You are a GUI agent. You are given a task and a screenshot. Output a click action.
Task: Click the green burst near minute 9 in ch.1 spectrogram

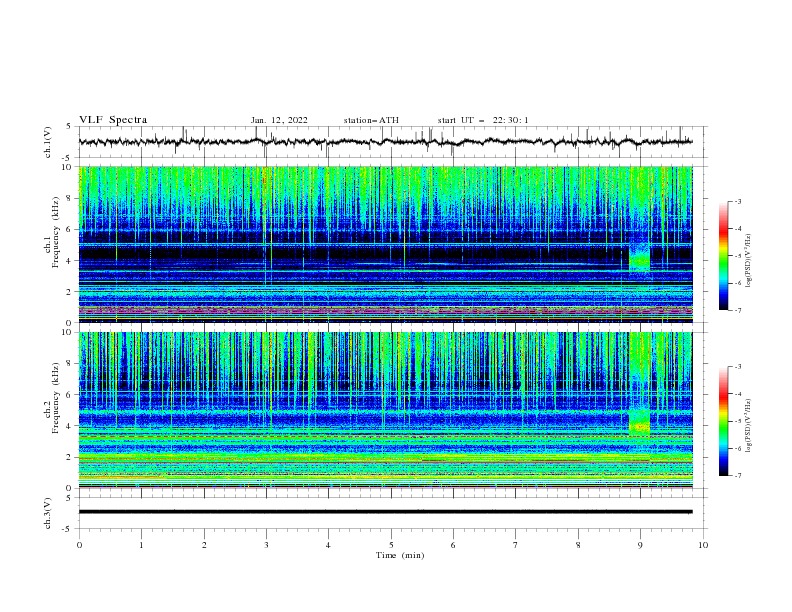639,258
